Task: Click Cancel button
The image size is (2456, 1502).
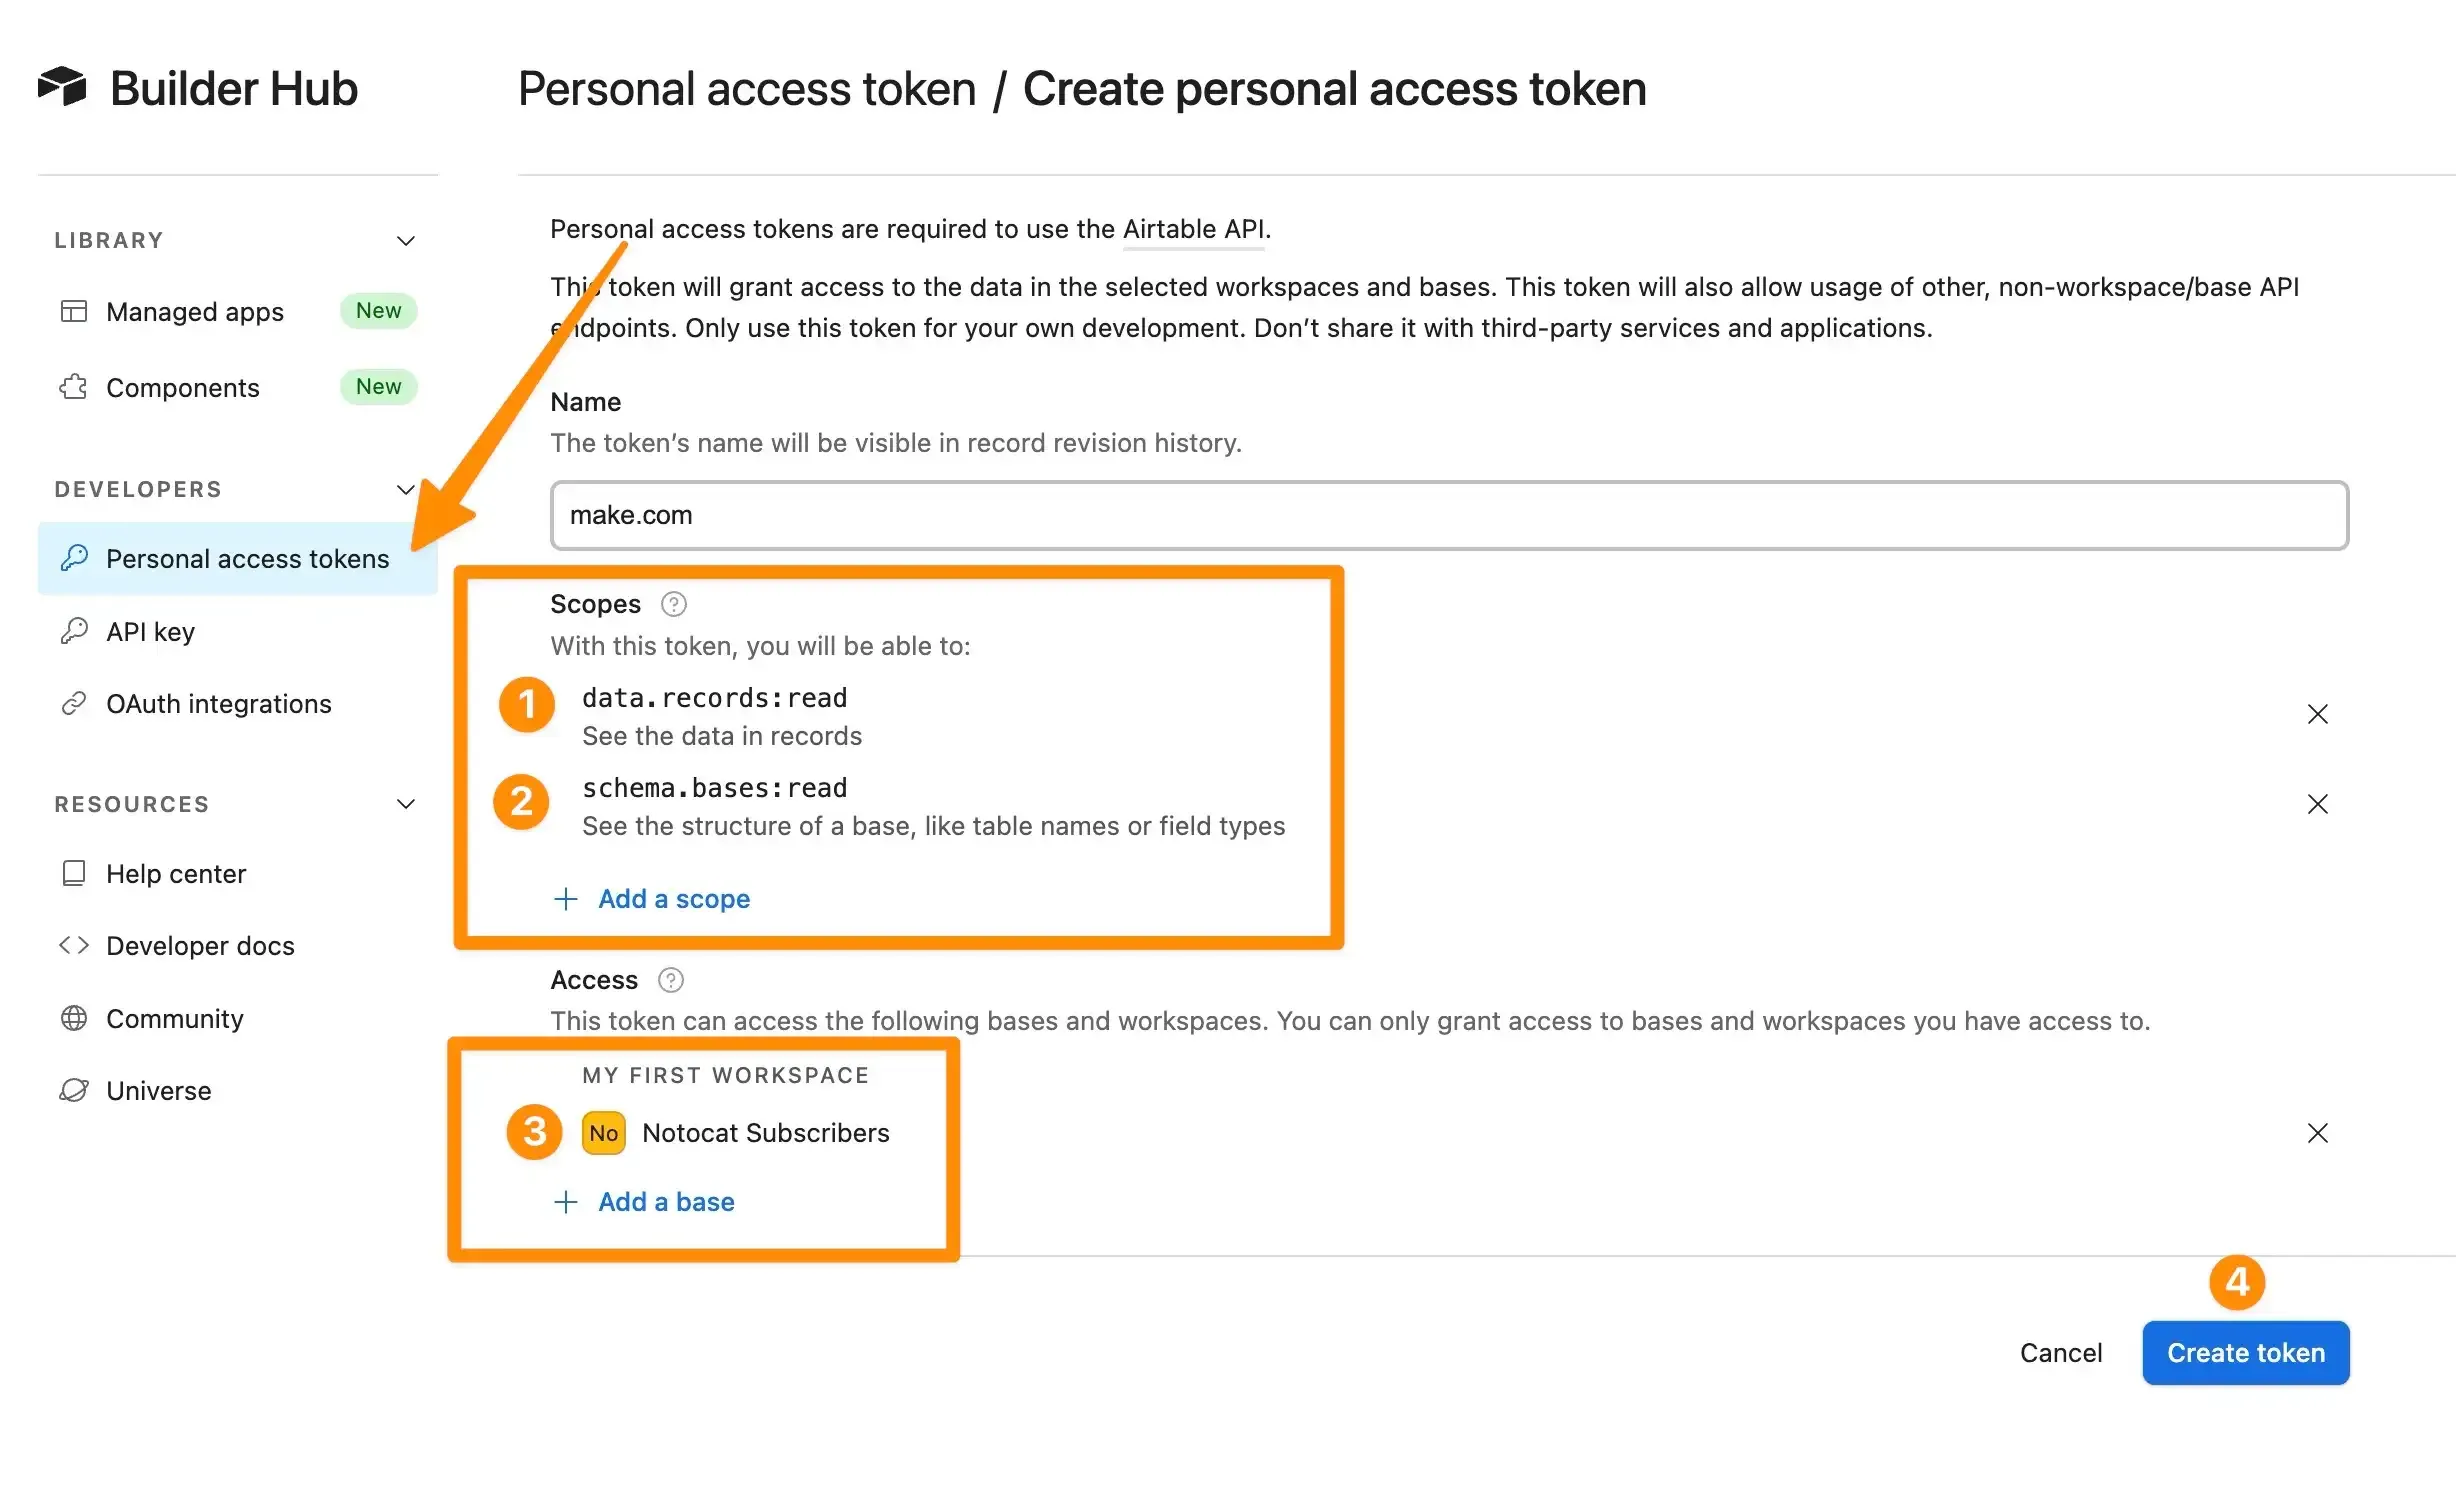Action: [x=2061, y=1351]
